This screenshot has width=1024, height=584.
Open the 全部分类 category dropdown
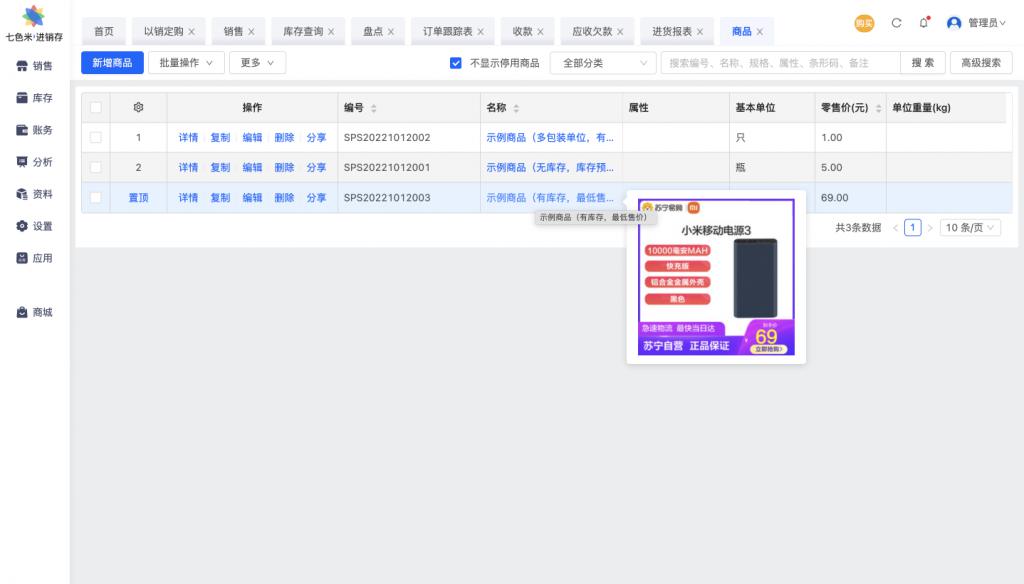603,63
